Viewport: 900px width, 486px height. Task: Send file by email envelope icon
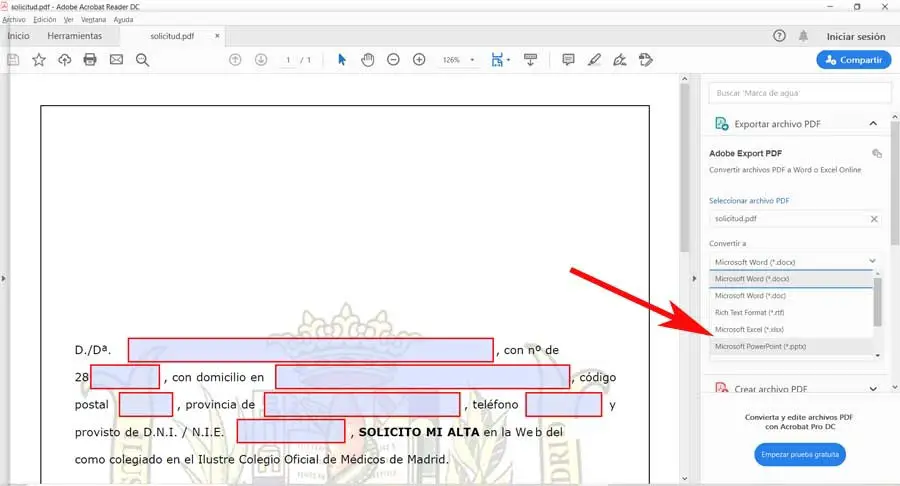(x=117, y=60)
